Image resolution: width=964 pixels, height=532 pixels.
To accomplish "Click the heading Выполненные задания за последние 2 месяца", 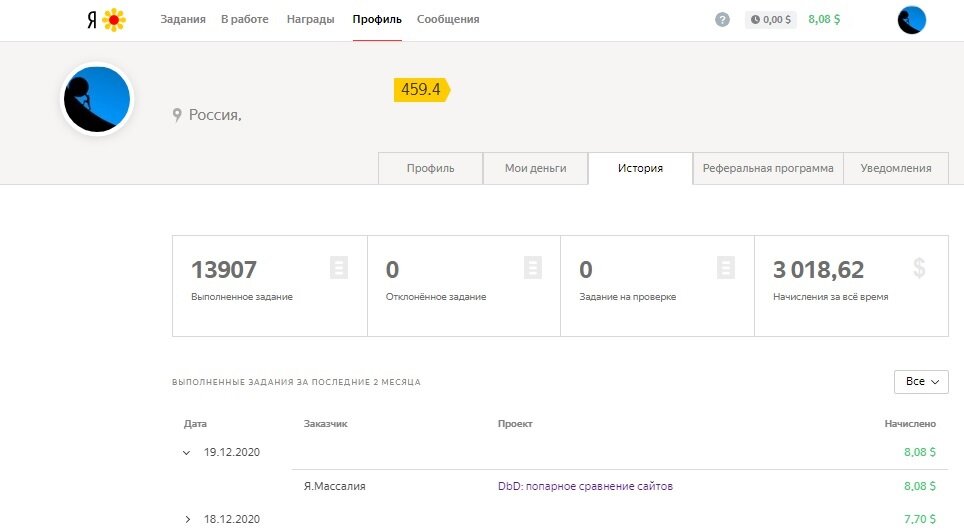I will click(x=296, y=382).
